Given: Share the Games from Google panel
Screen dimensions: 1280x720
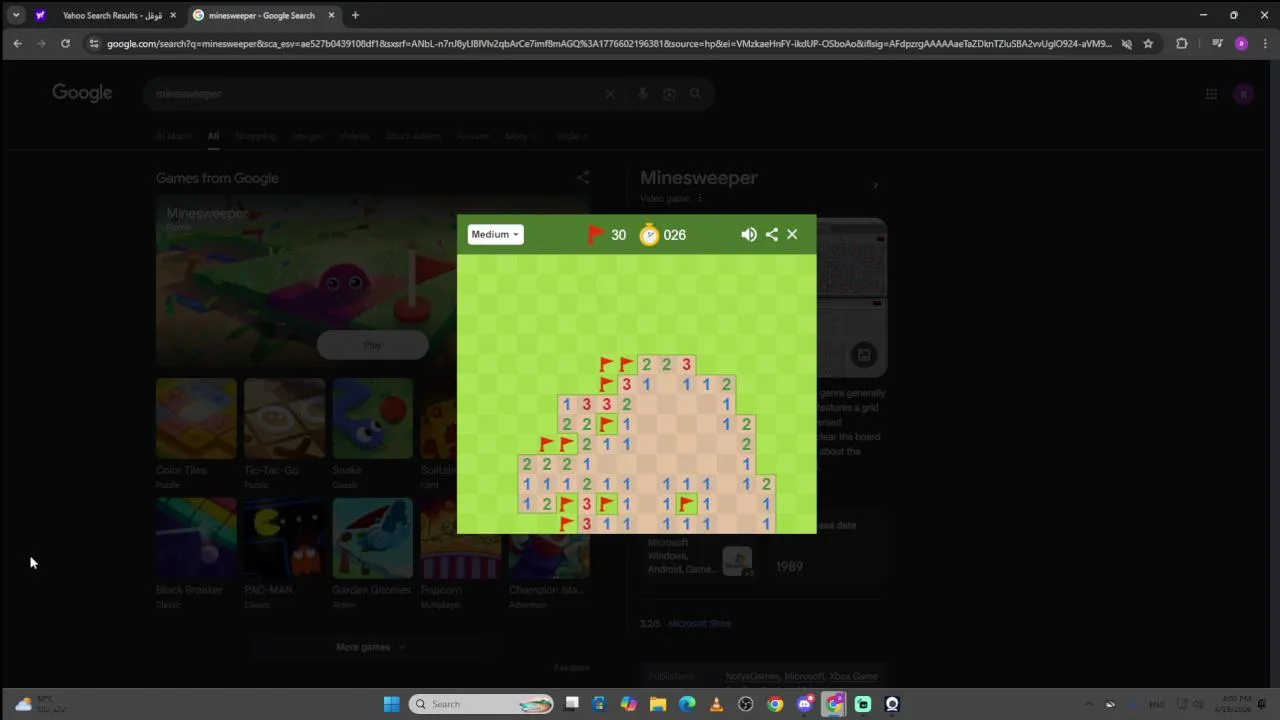Looking at the screenshot, I should (x=583, y=178).
